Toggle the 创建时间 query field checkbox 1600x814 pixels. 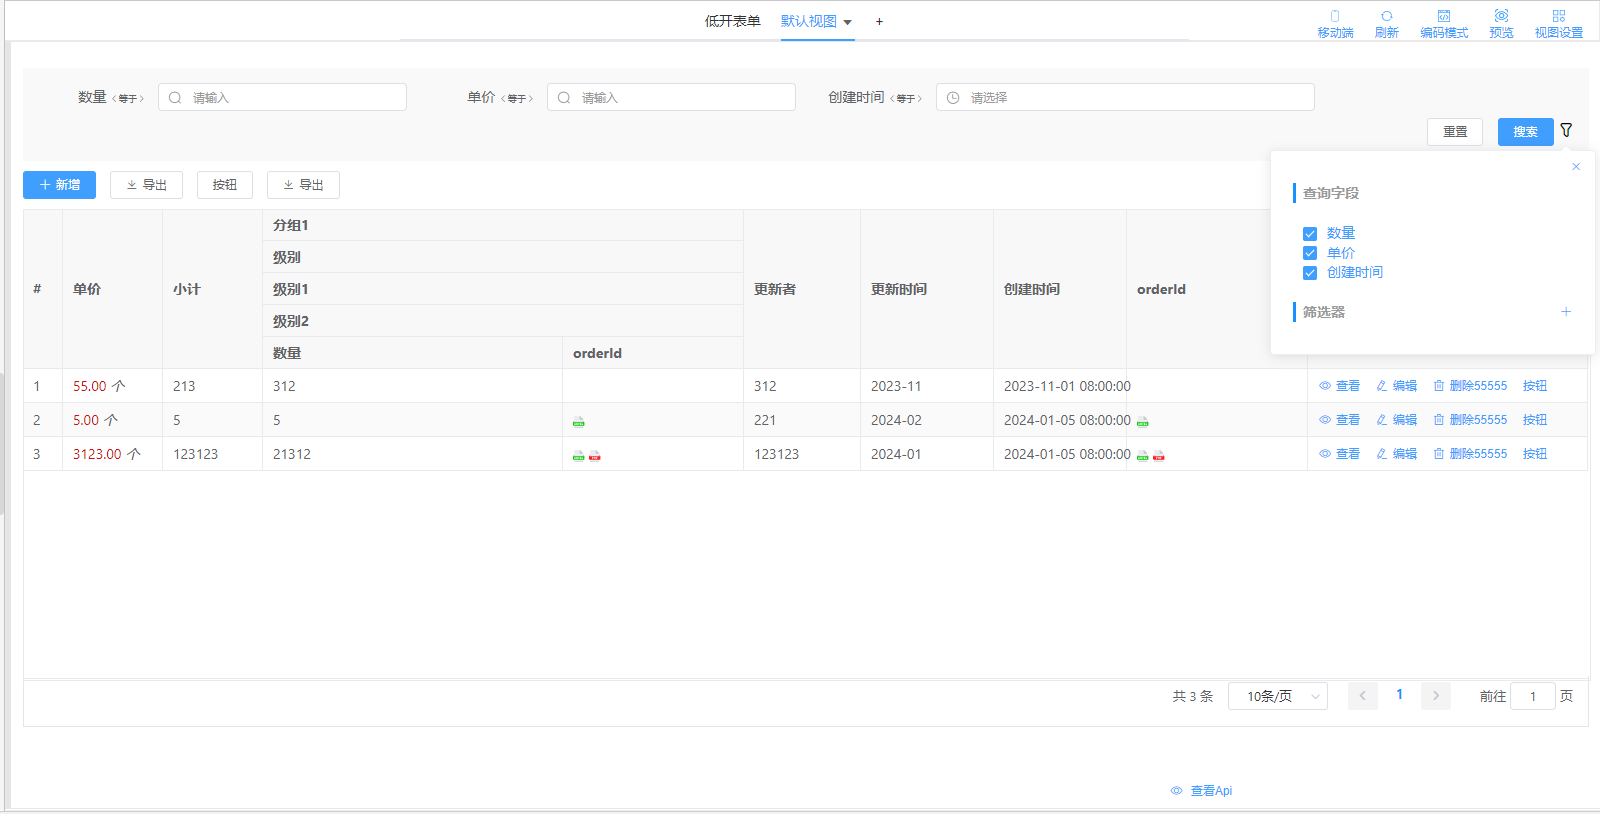pos(1310,273)
